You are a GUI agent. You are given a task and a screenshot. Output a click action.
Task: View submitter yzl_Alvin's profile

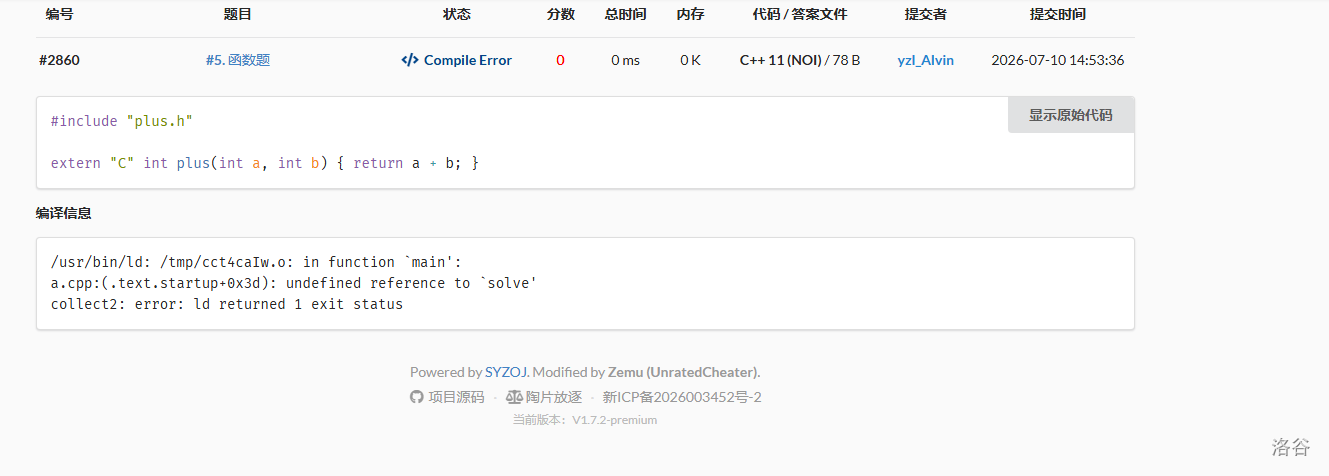(x=926, y=60)
